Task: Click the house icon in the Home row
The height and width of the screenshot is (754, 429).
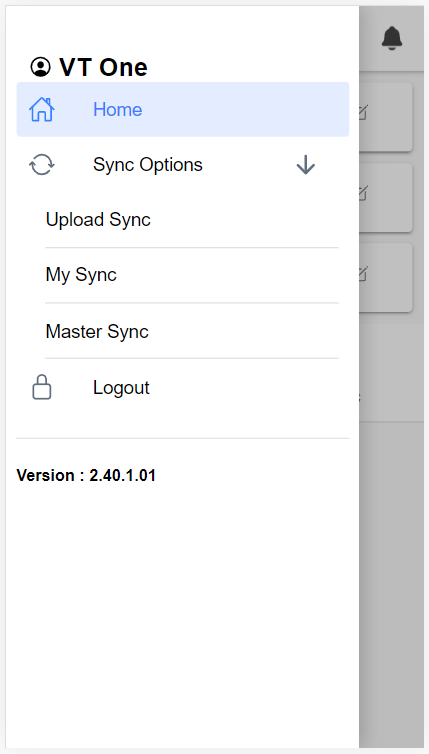Action: tap(42, 109)
